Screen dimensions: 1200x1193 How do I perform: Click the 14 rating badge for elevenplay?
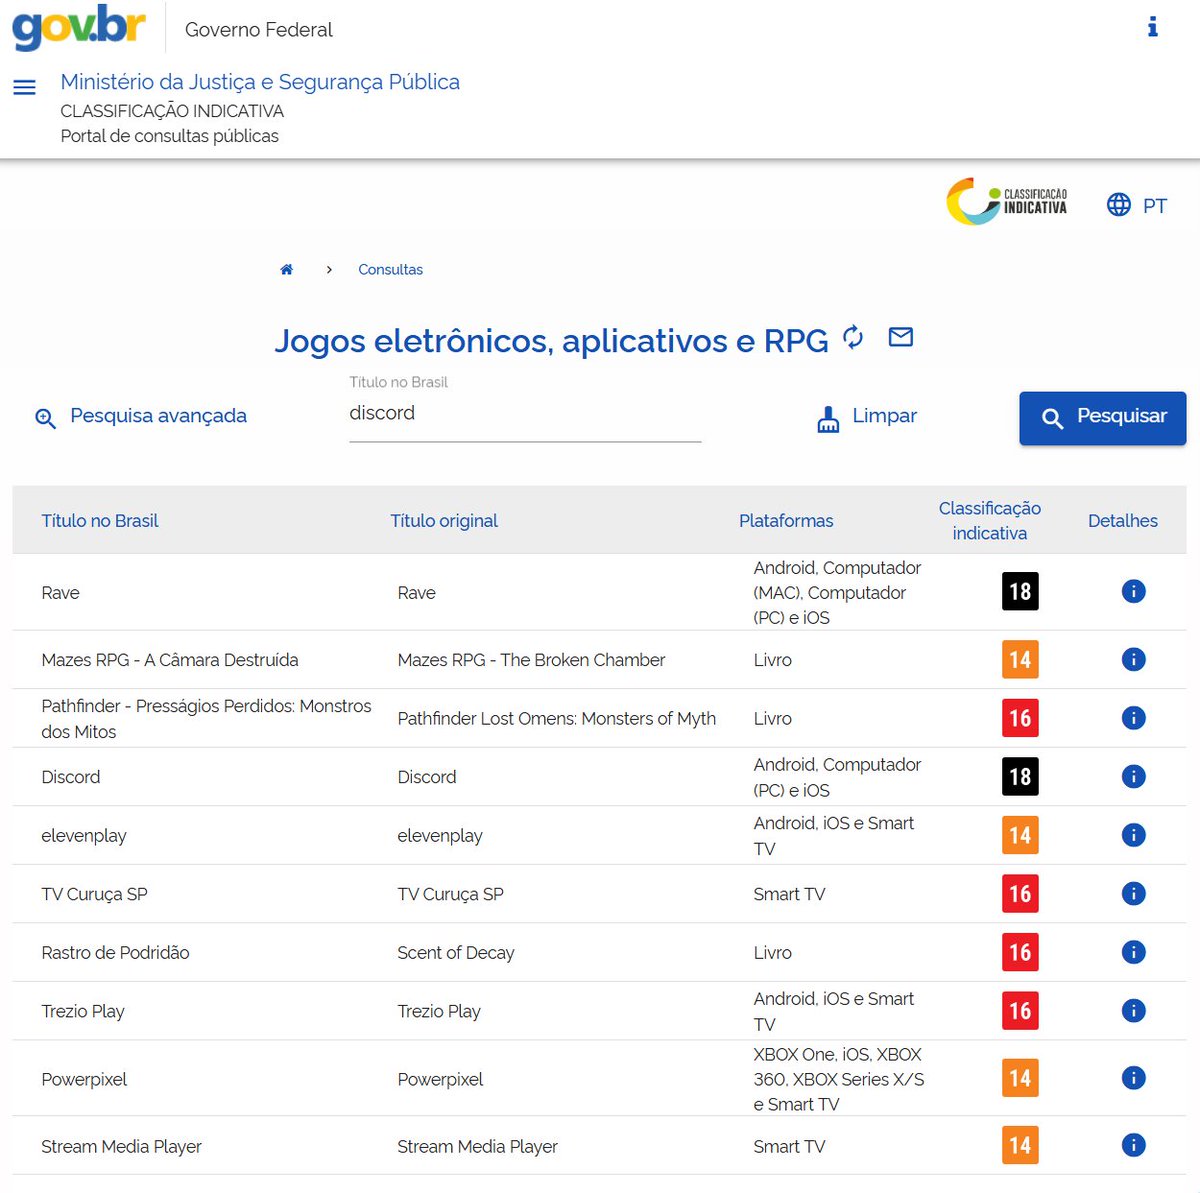coord(1020,835)
